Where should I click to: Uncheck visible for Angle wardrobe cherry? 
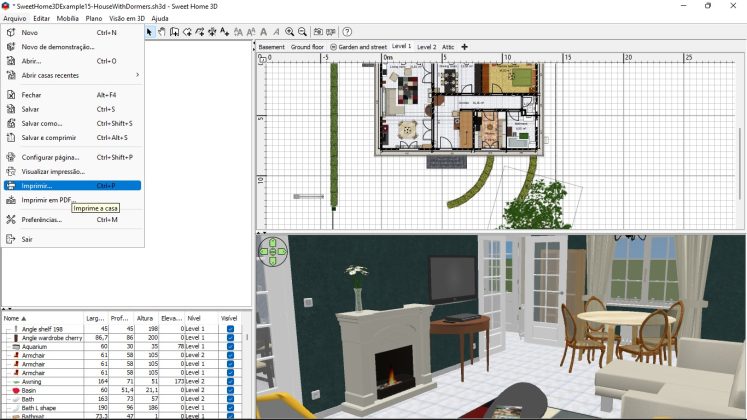pos(231,338)
